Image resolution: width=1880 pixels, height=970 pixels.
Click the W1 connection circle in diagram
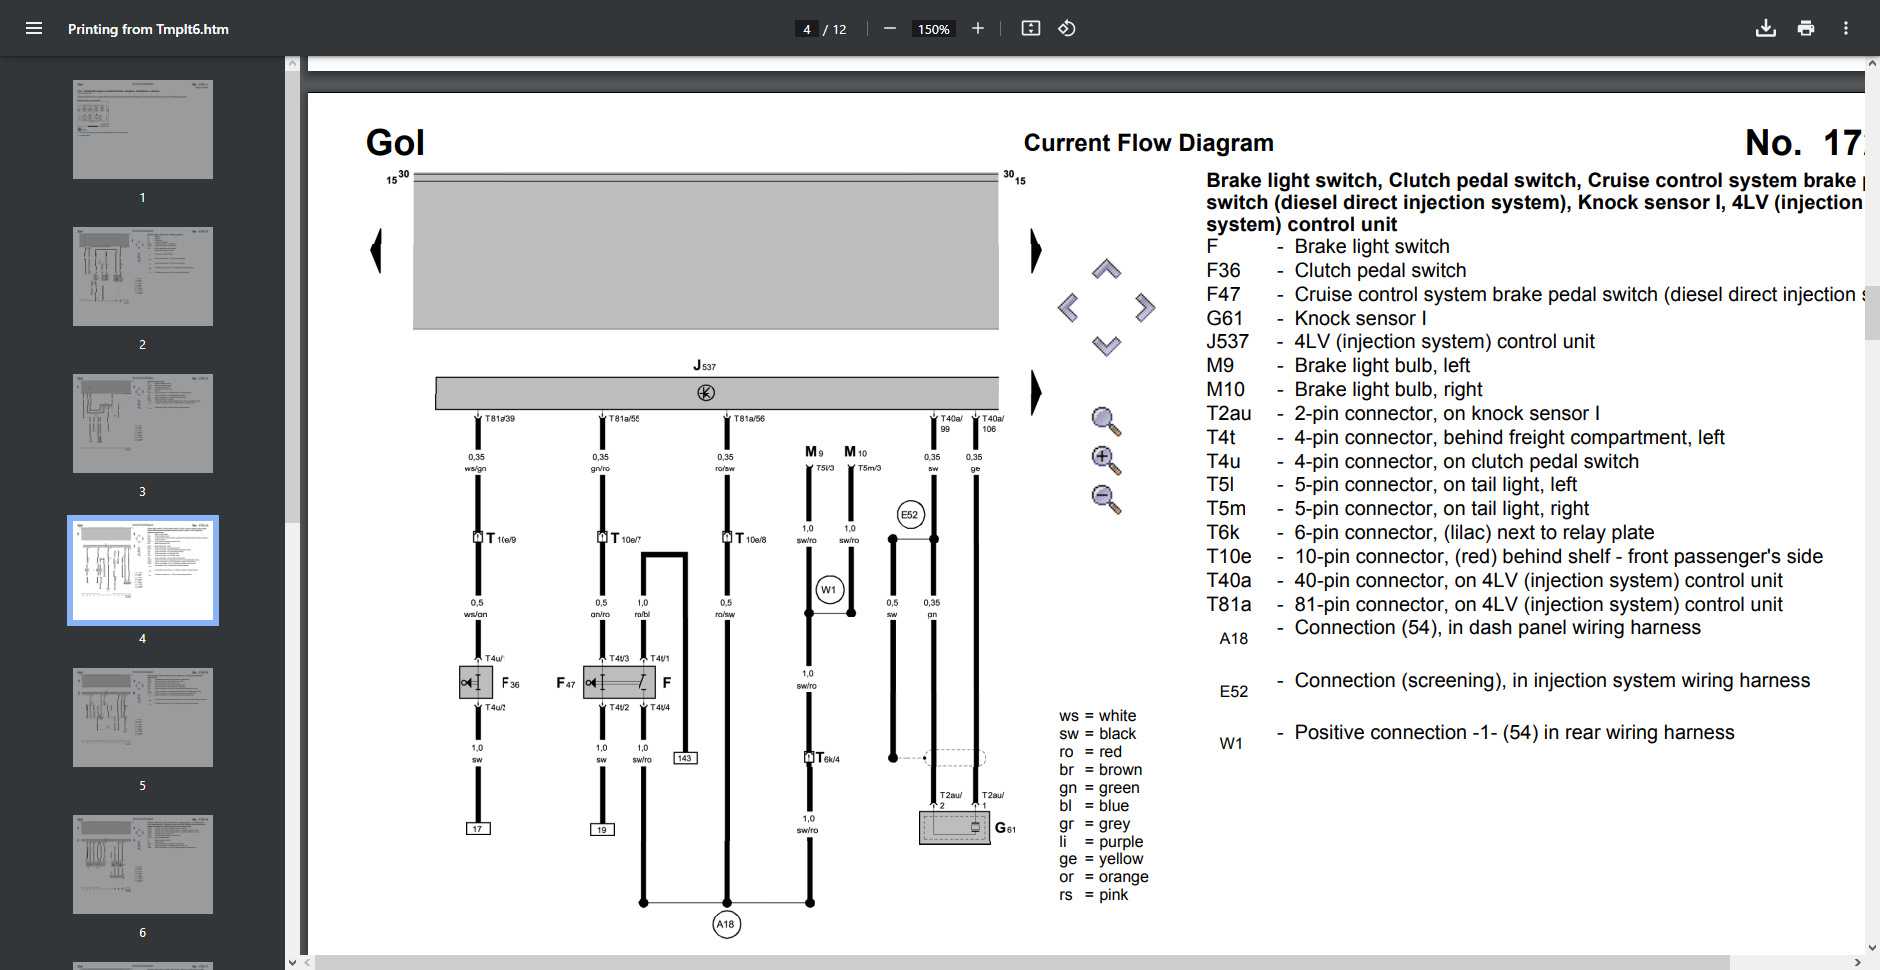click(828, 590)
